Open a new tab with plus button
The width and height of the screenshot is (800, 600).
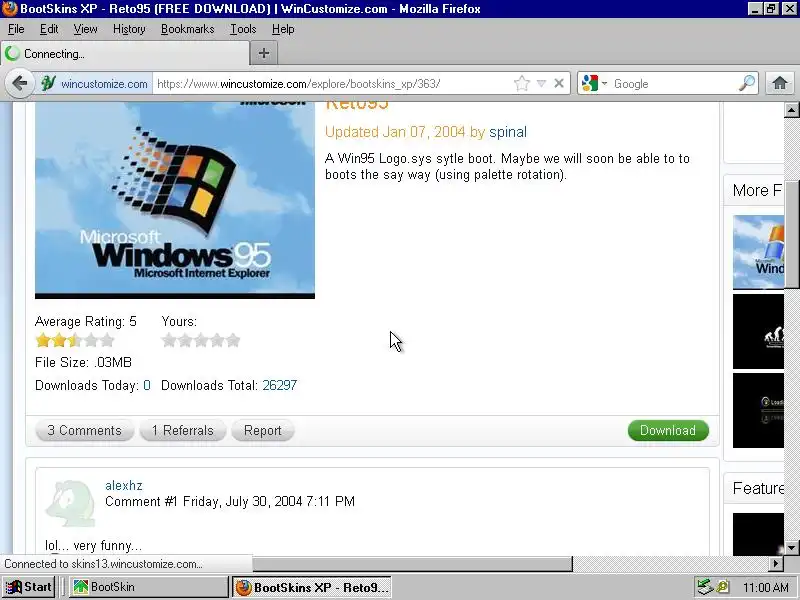click(264, 53)
